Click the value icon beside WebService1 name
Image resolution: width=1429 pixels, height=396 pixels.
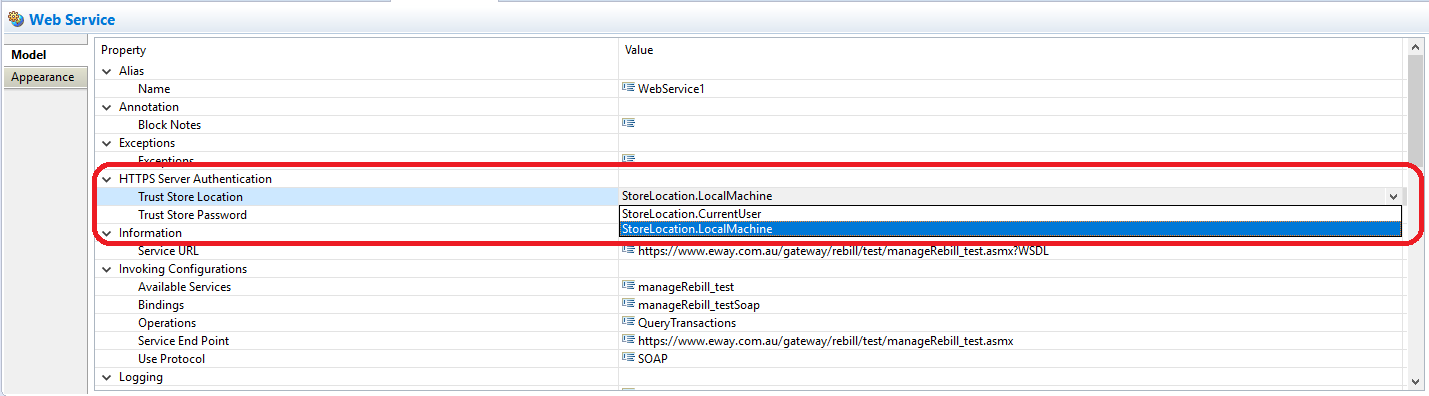(628, 88)
